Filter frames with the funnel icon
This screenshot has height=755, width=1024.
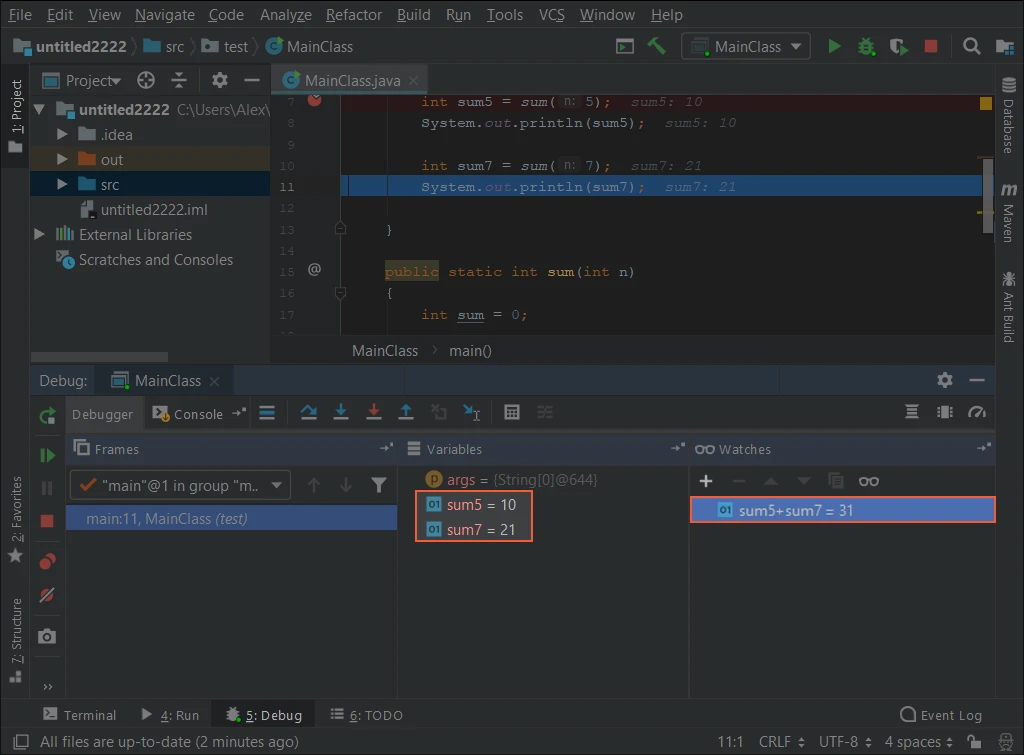pos(379,485)
